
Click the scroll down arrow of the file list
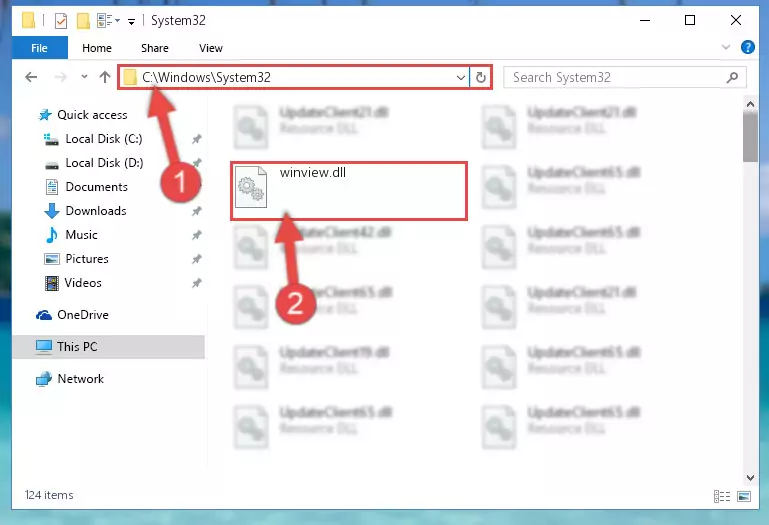tap(750, 477)
